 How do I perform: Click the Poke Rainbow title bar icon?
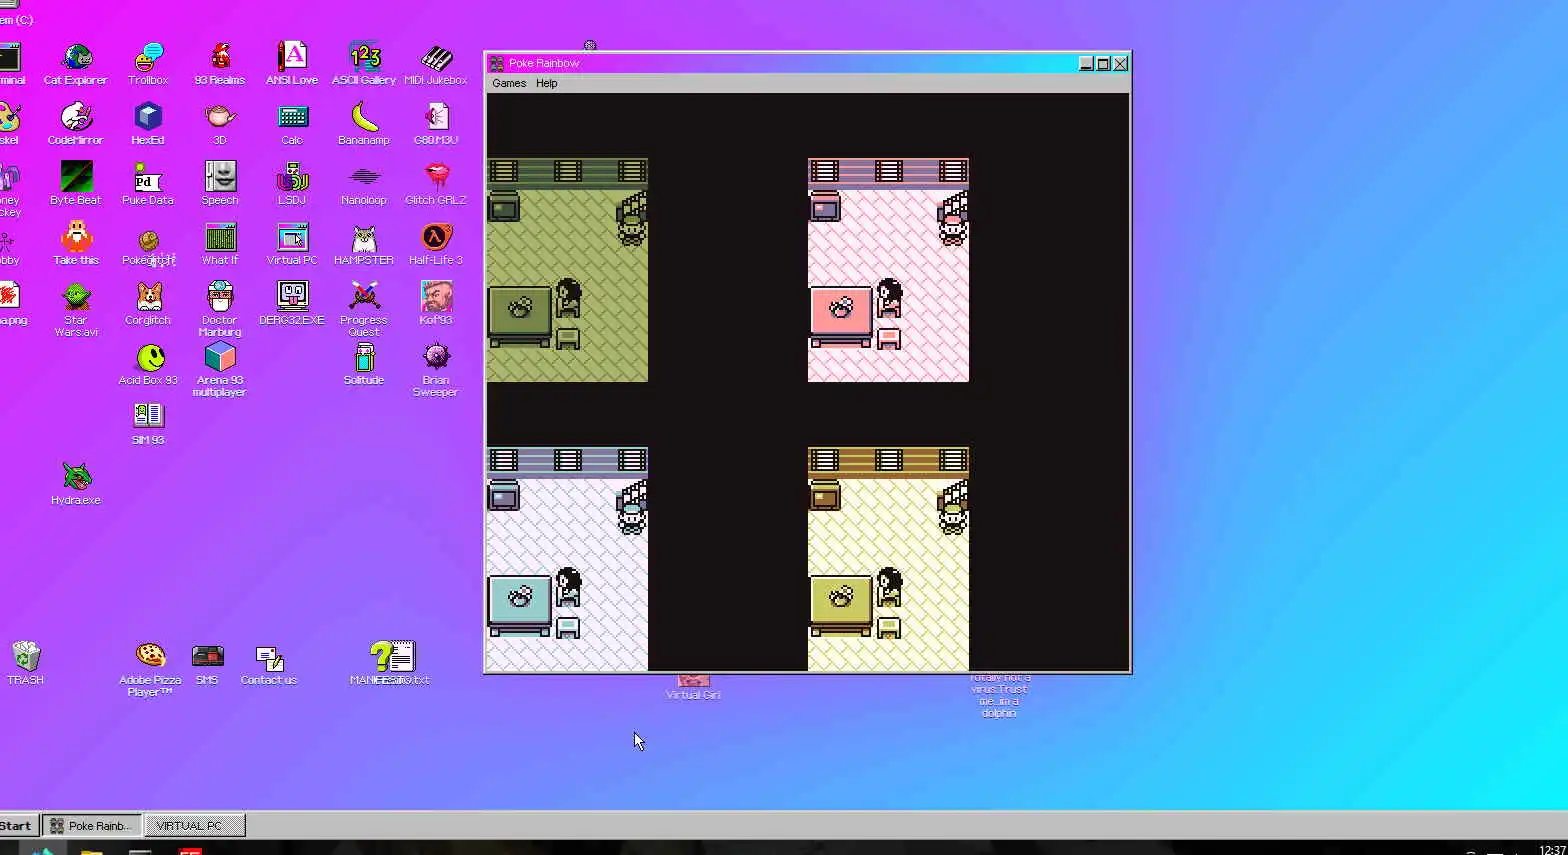coord(496,63)
